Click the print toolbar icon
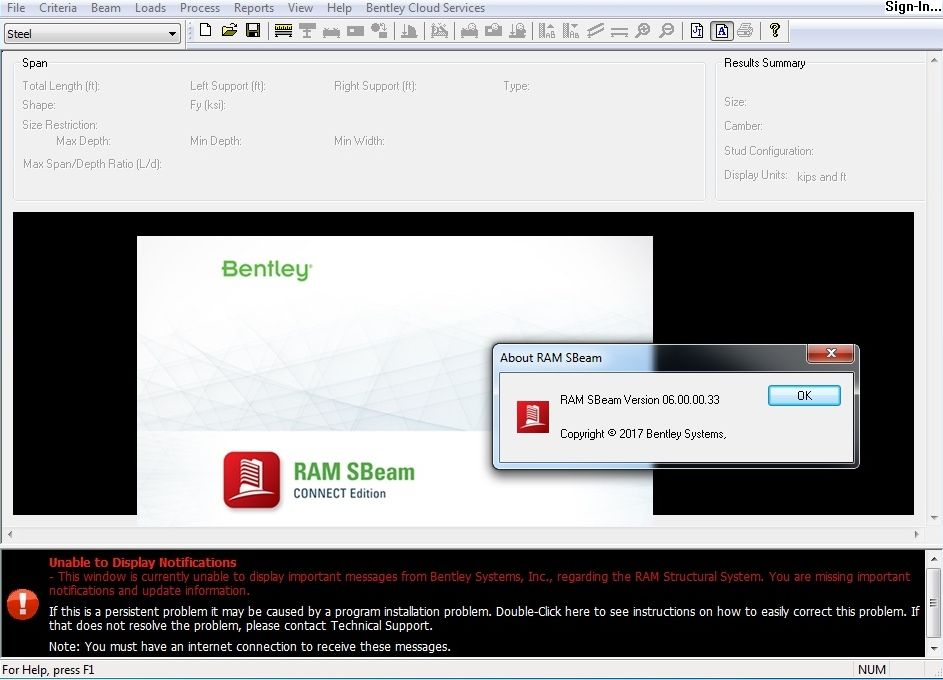The height and width of the screenshot is (680, 943). [x=745, y=31]
